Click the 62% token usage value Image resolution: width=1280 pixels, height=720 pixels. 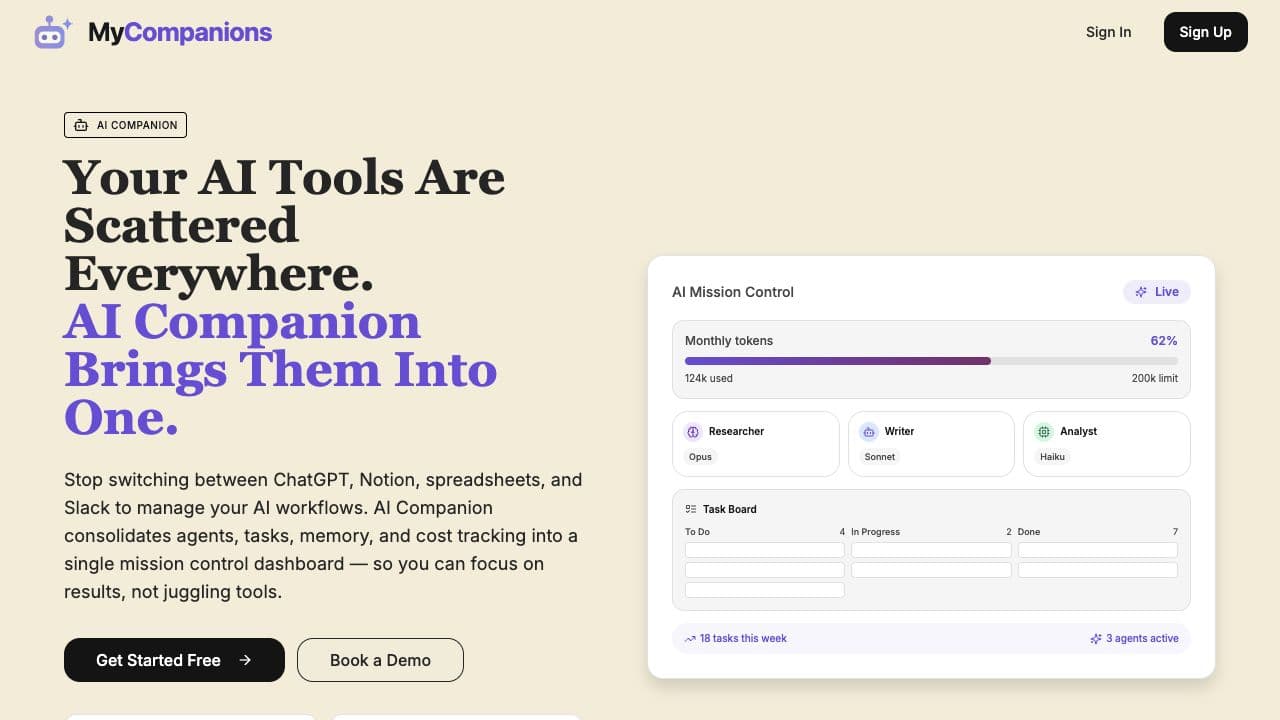[x=1164, y=341]
